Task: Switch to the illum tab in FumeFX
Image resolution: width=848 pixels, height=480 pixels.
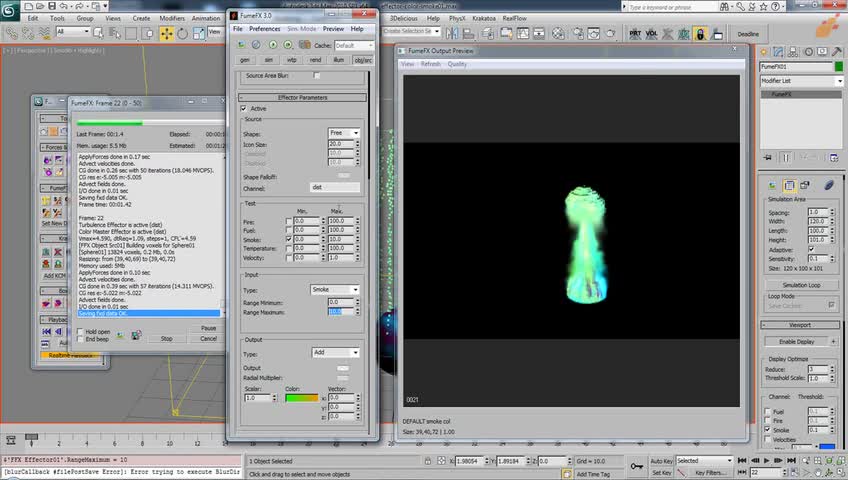Action: pyautogui.click(x=339, y=60)
